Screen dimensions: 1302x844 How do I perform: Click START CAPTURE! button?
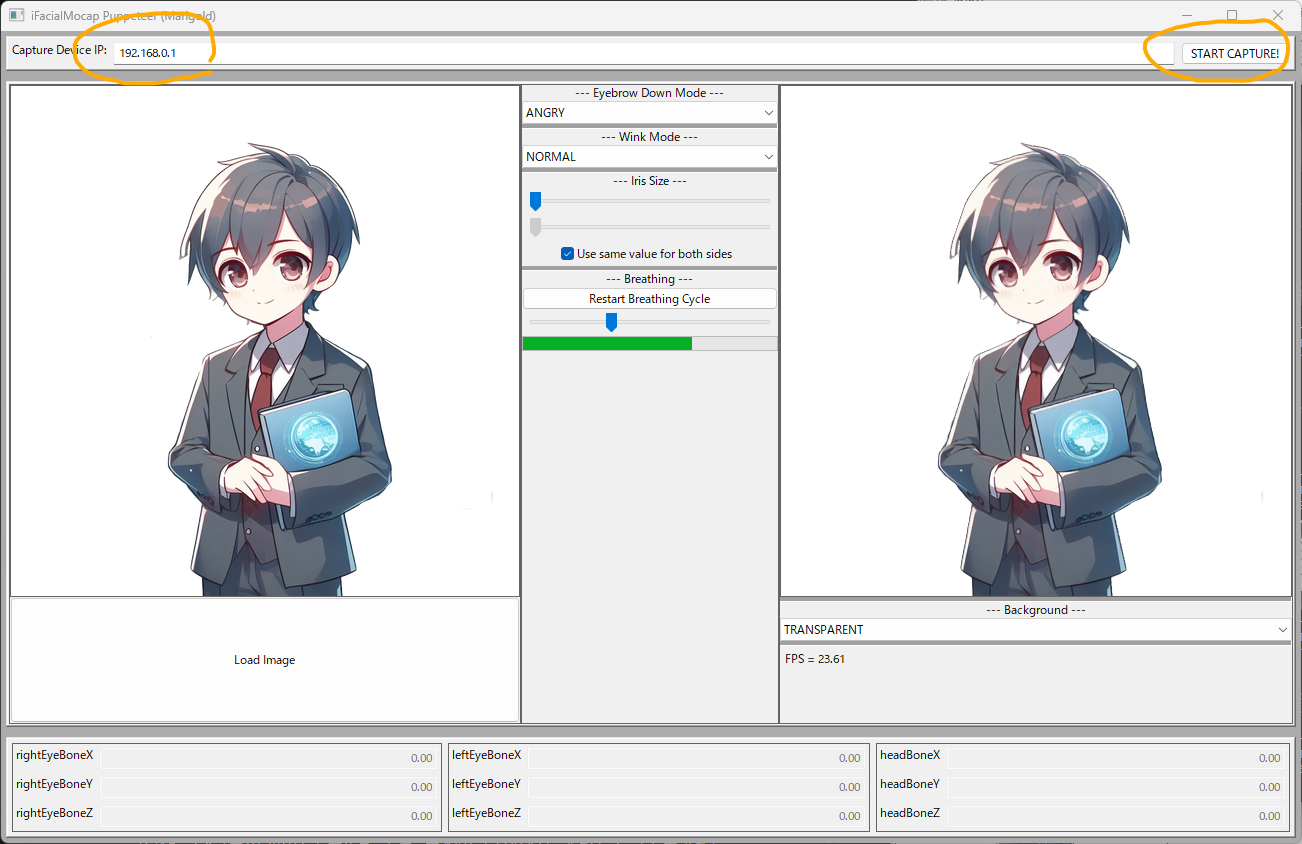1234,53
